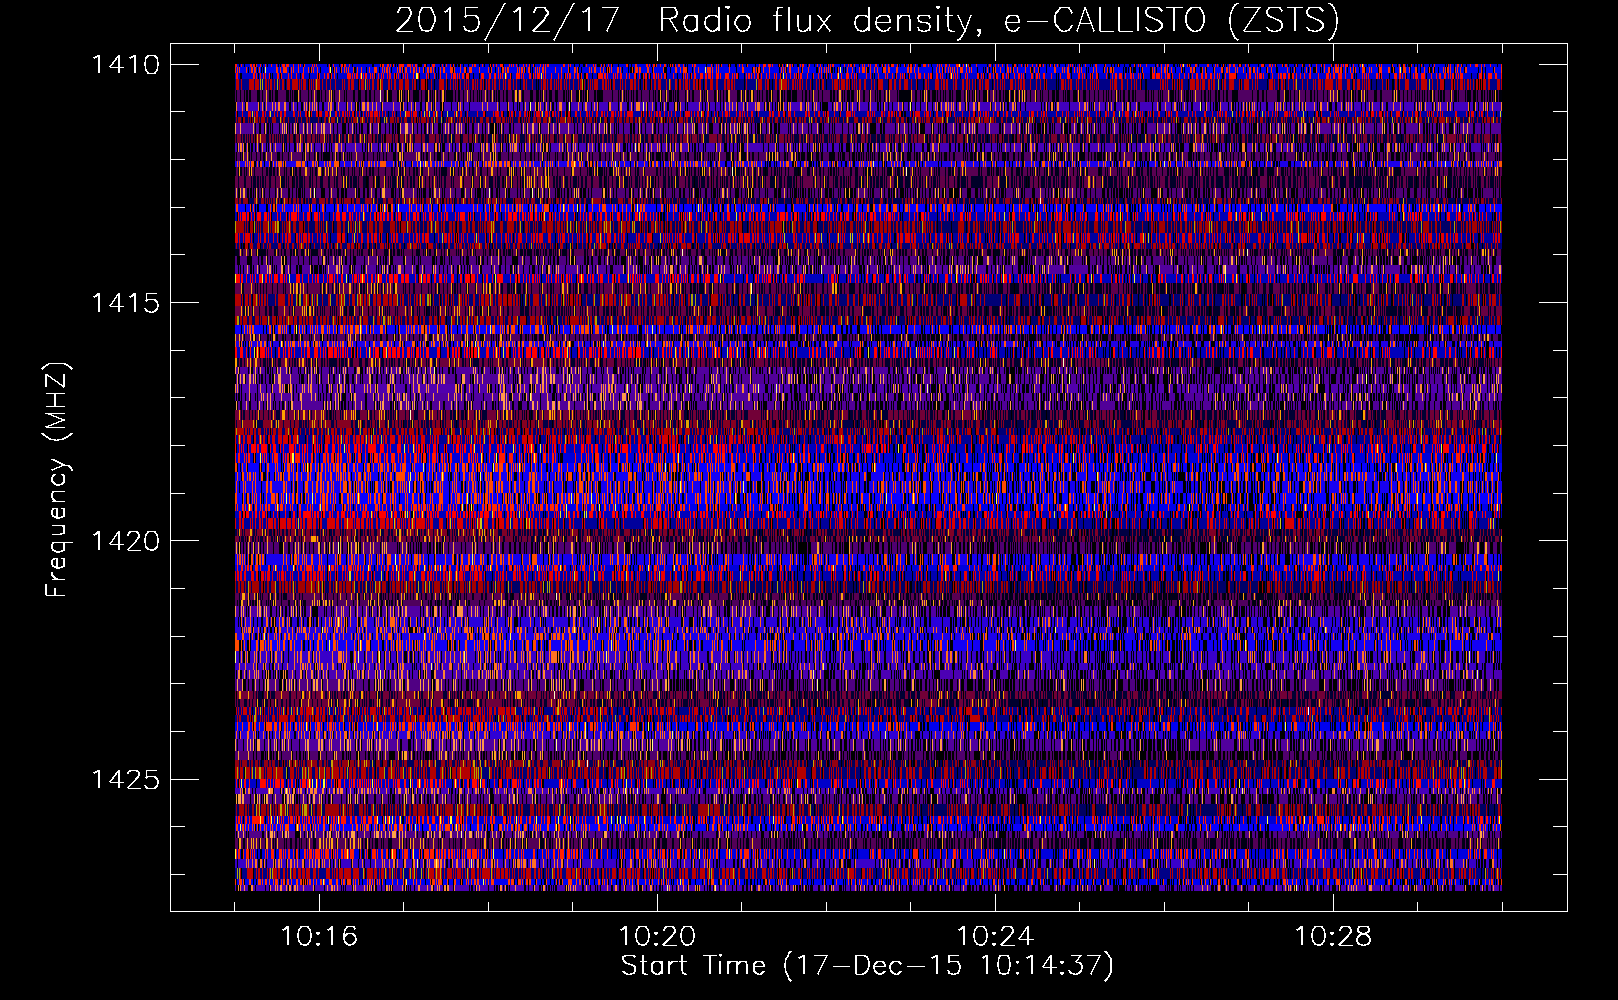Click the 1415 frequency tick label
Screen dimensions: 1618x1000
[125, 303]
